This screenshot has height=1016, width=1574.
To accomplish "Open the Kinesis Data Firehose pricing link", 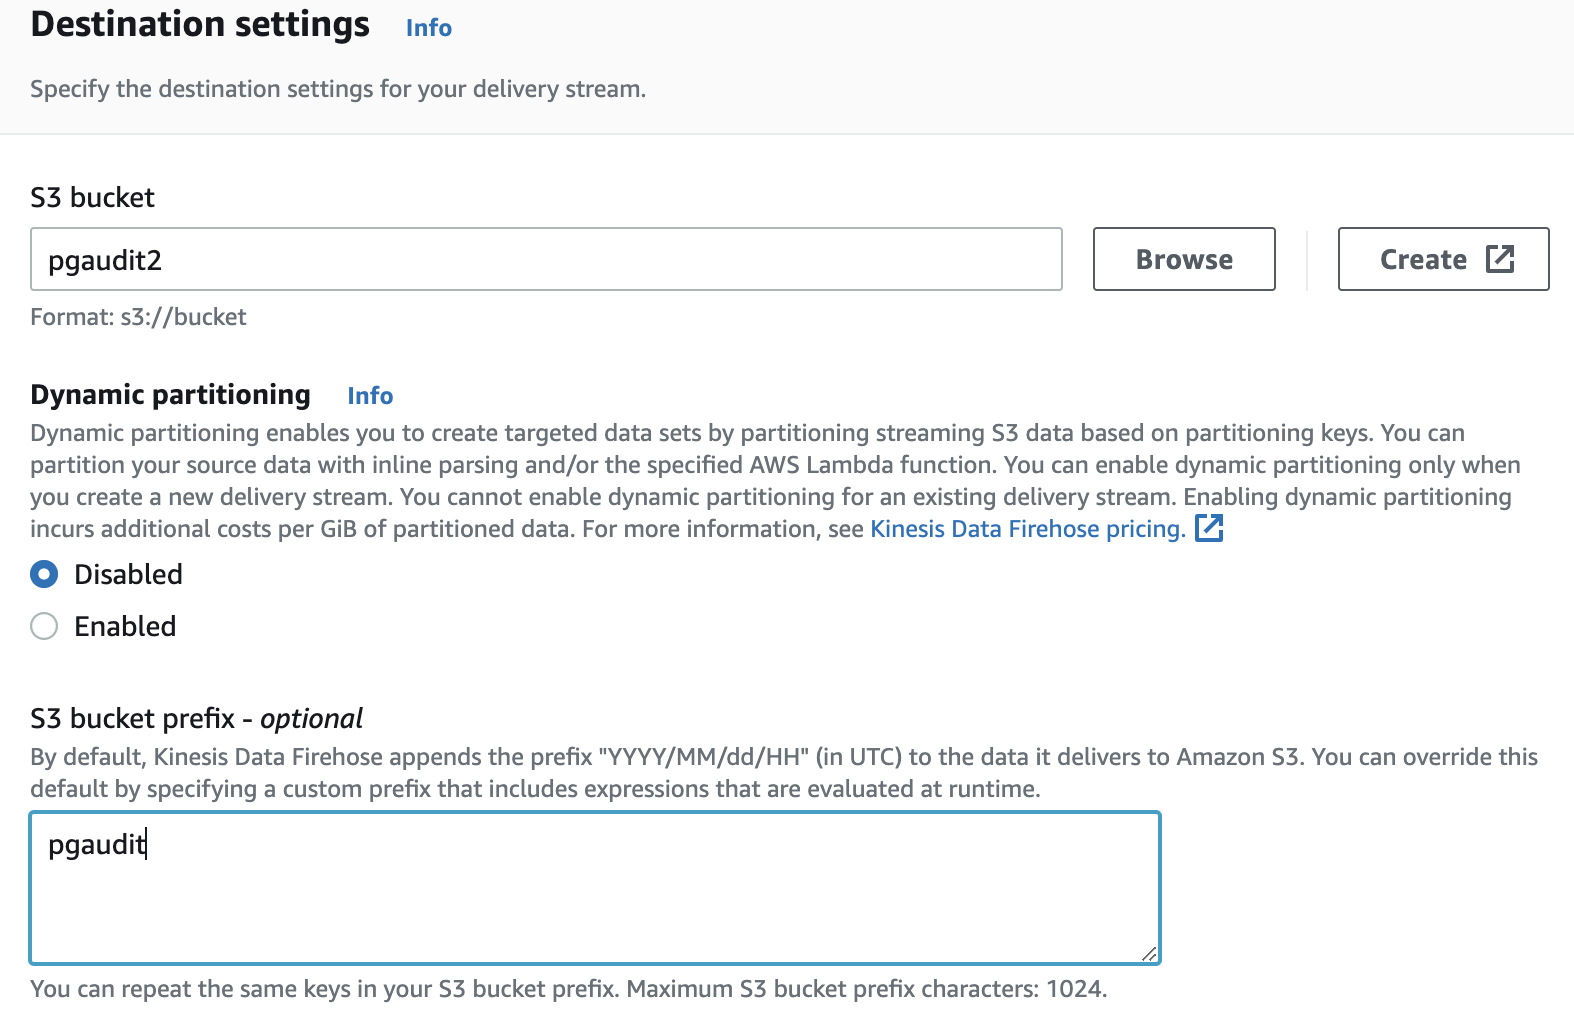I will [x=1027, y=529].
